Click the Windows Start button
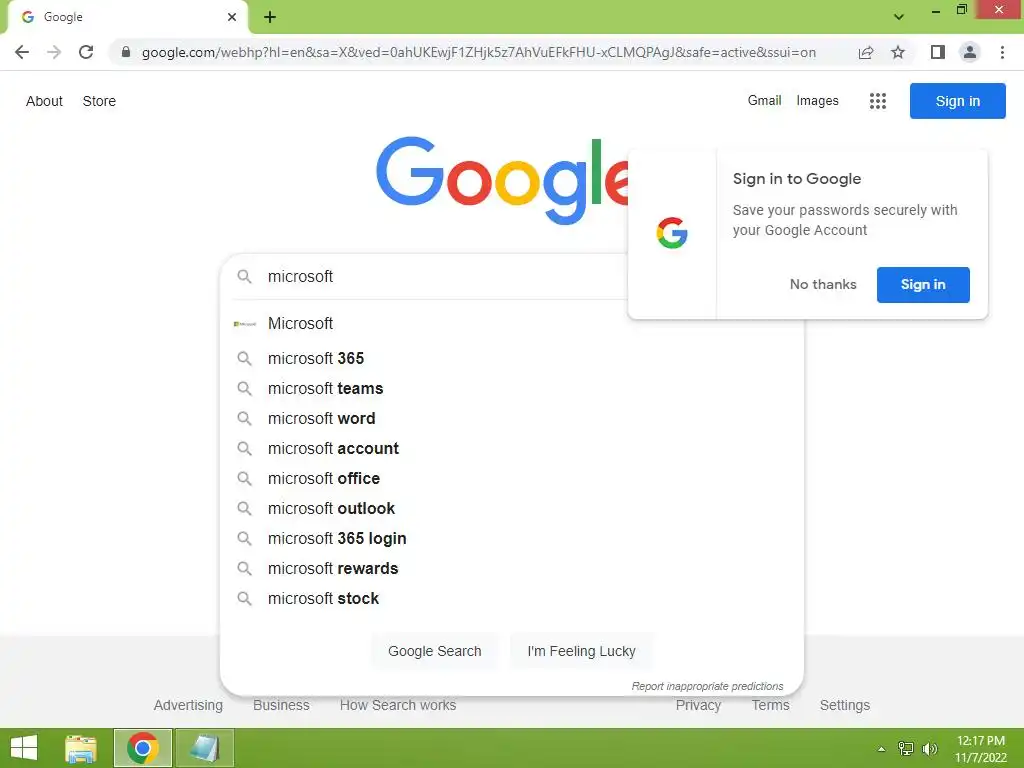The height and width of the screenshot is (768, 1024). pos(24,748)
